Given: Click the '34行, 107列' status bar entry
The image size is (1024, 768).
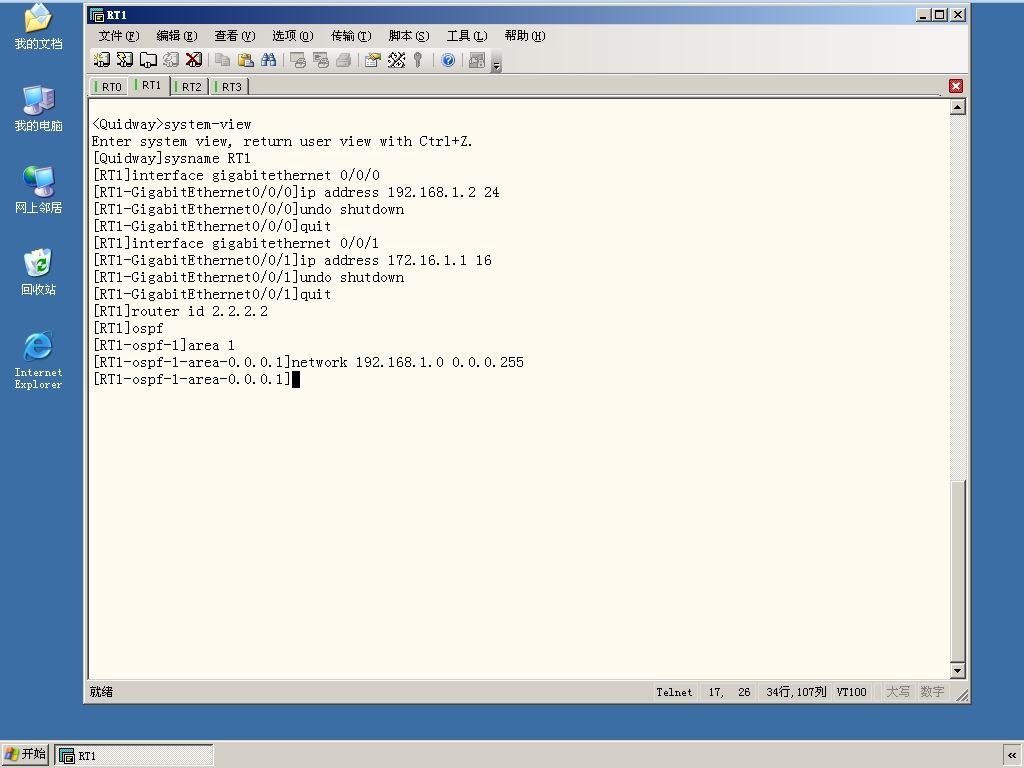Looking at the screenshot, I should (x=796, y=692).
